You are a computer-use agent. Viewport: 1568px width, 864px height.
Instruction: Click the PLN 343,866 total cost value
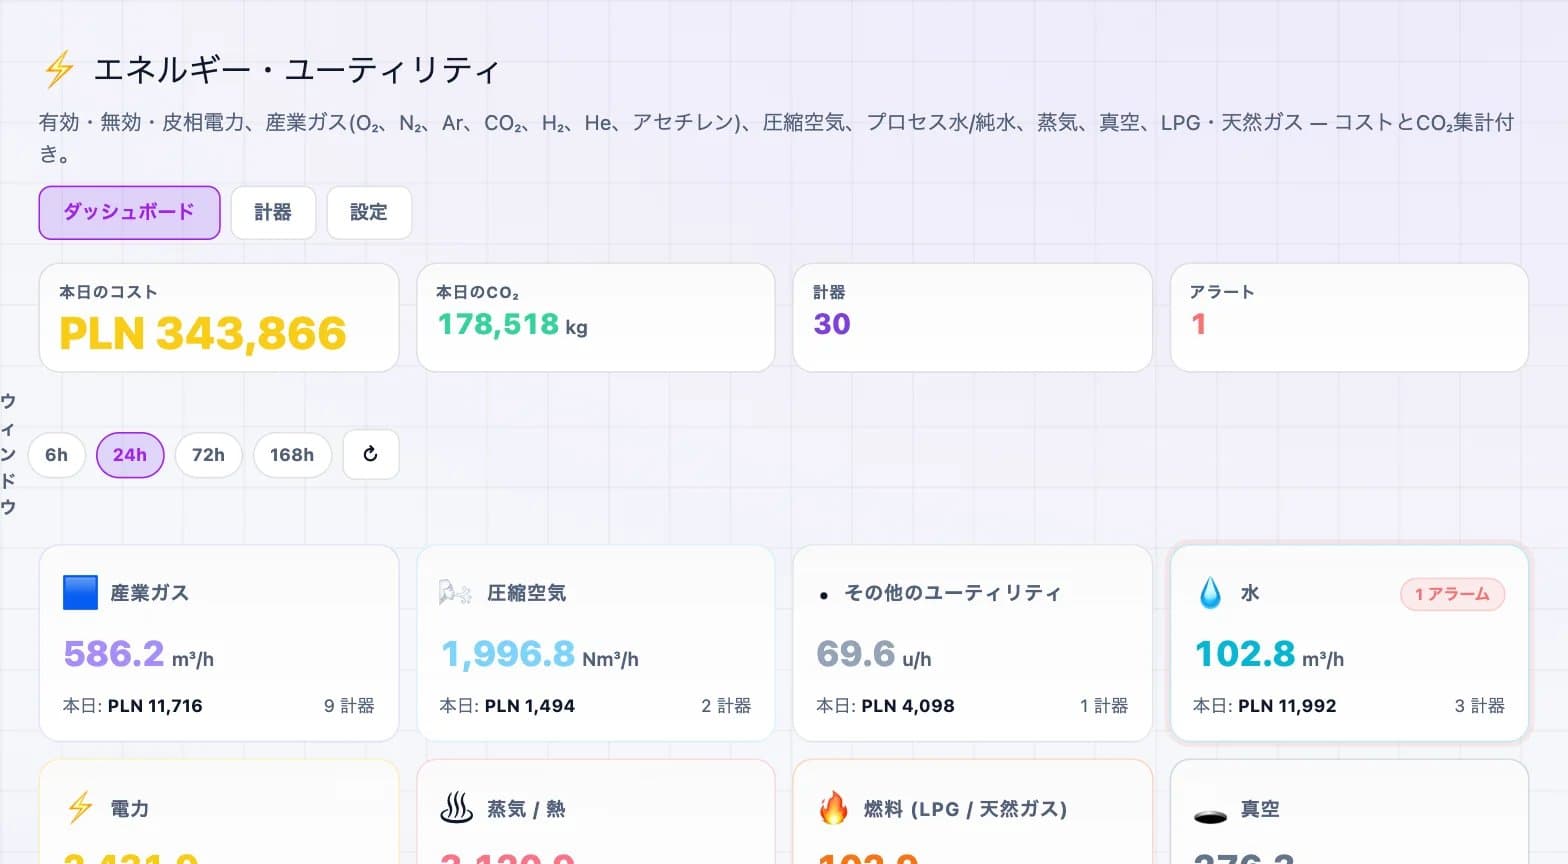pos(203,333)
